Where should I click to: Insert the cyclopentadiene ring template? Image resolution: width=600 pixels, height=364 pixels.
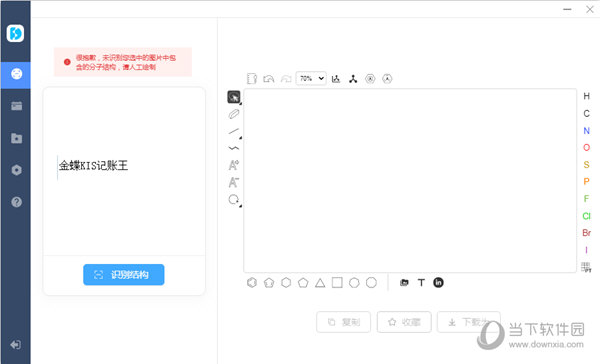coord(269,282)
